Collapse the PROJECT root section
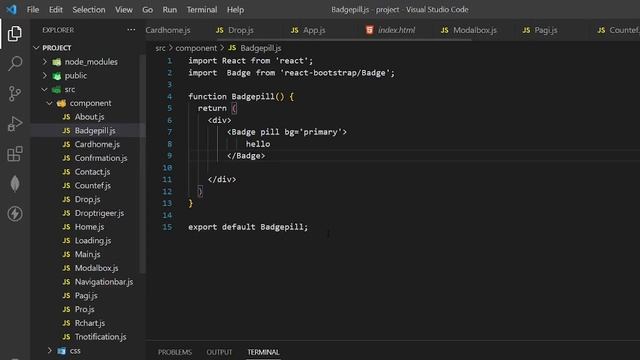The image size is (640, 360). [x=36, y=48]
